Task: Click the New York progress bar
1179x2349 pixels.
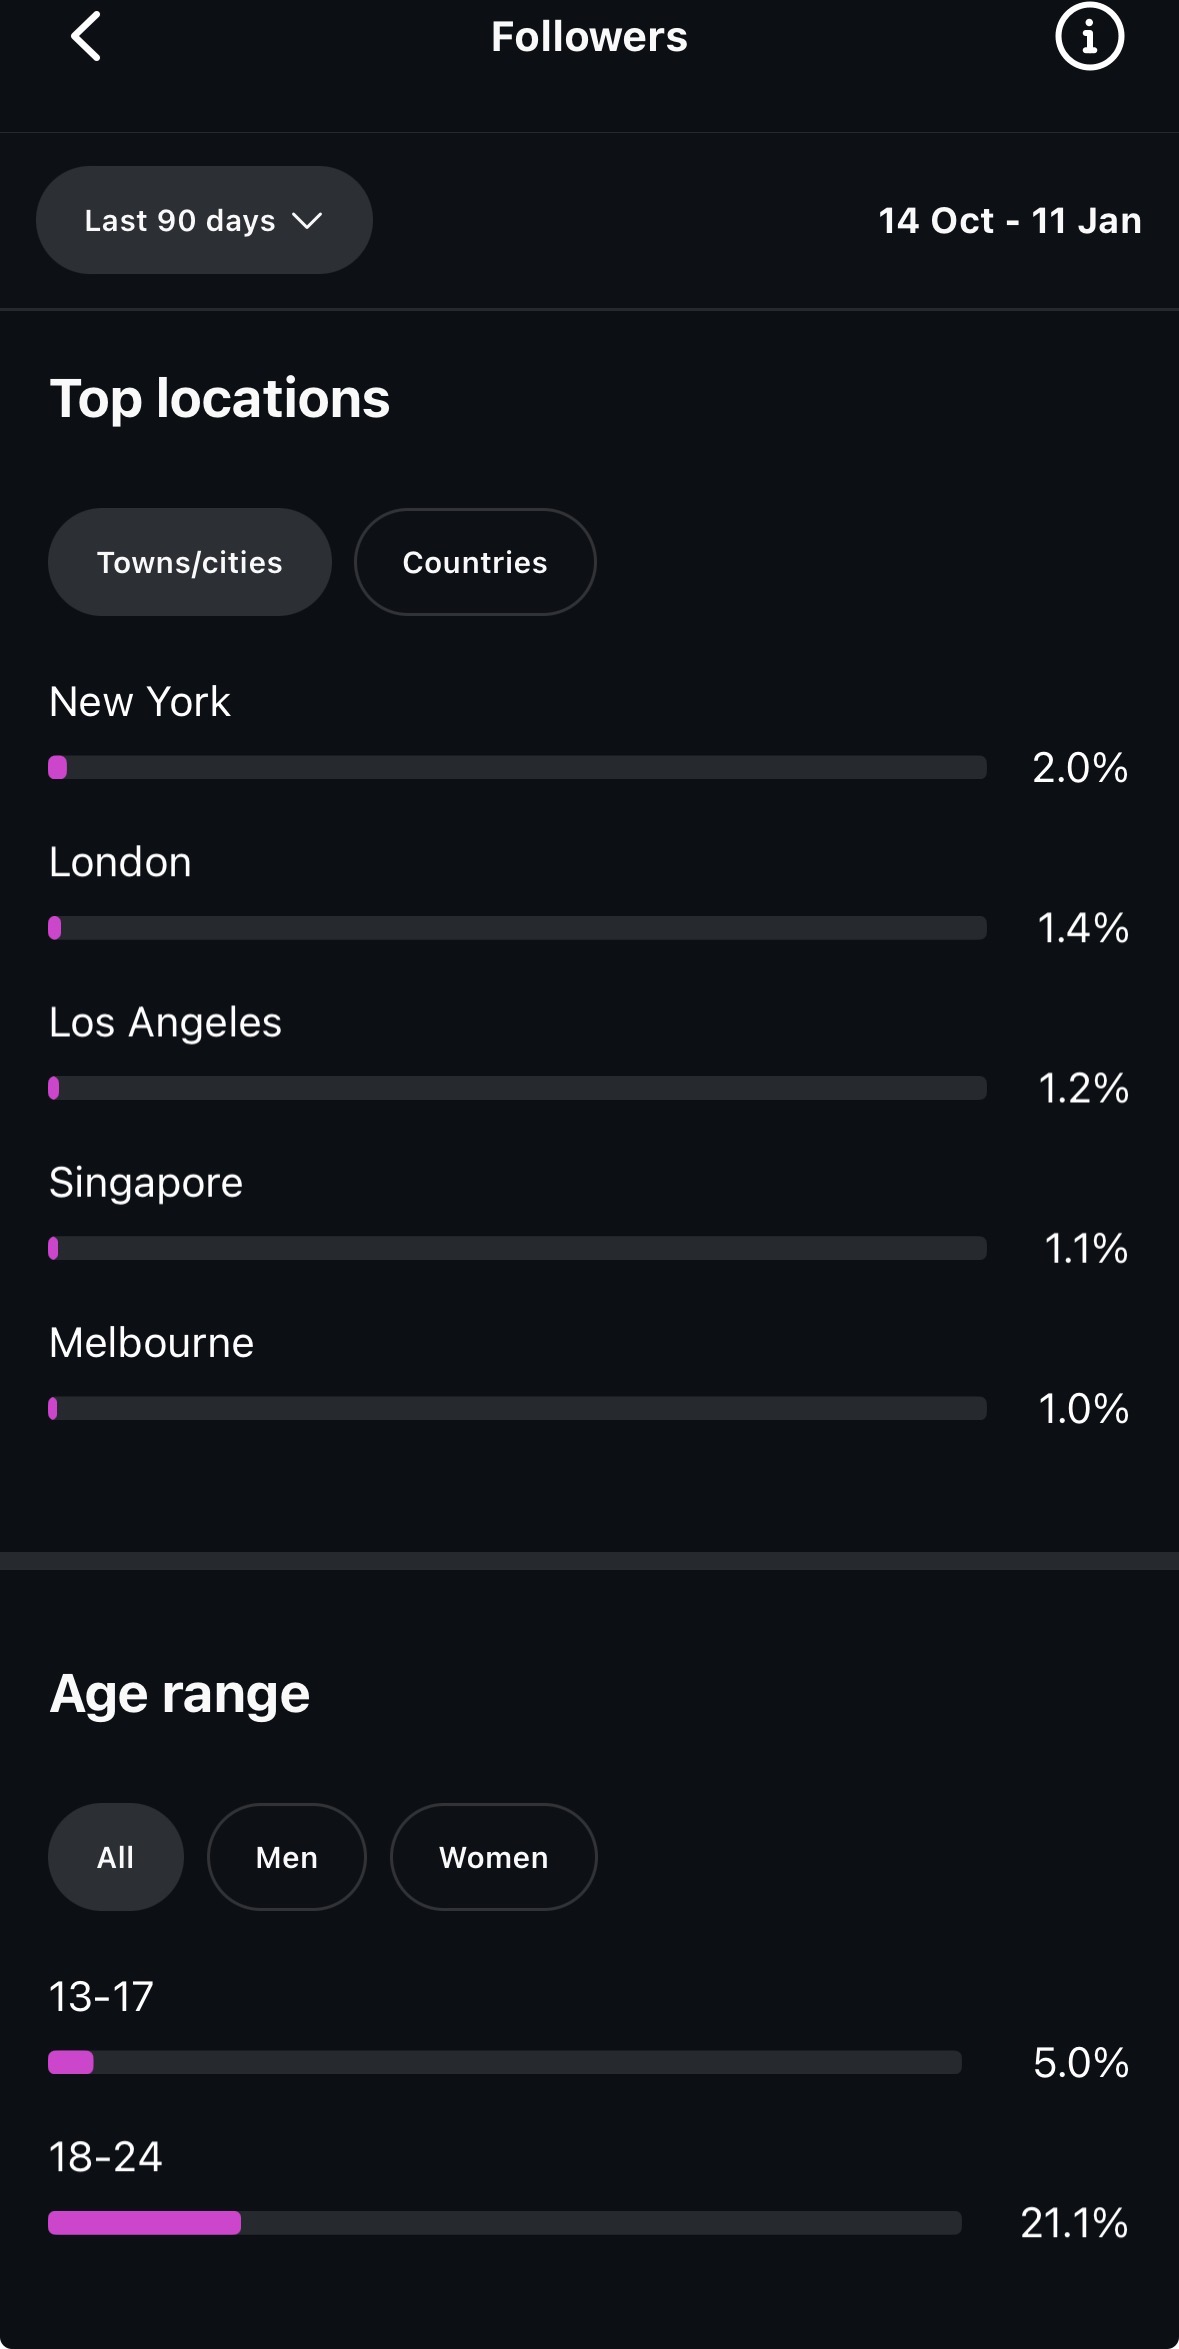Action: (517, 767)
